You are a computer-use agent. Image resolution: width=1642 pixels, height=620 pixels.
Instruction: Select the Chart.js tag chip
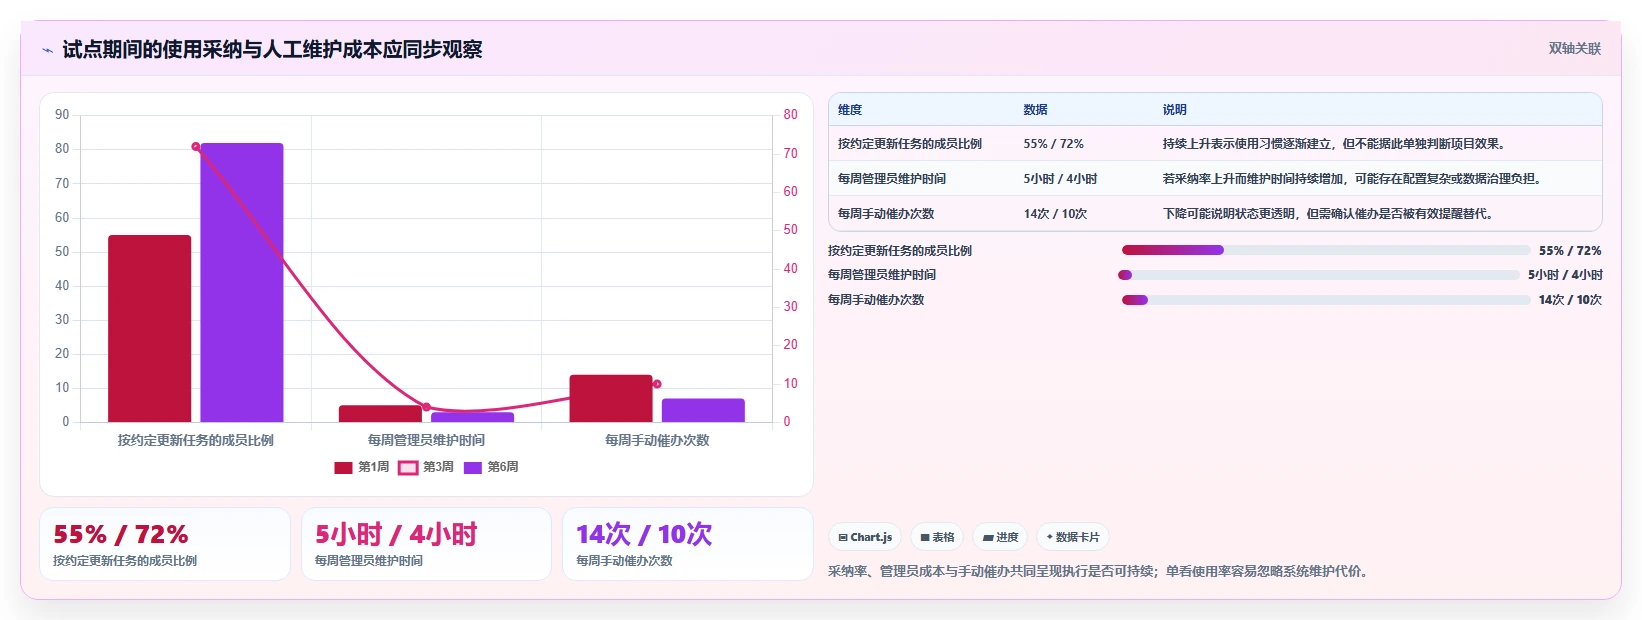(865, 537)
